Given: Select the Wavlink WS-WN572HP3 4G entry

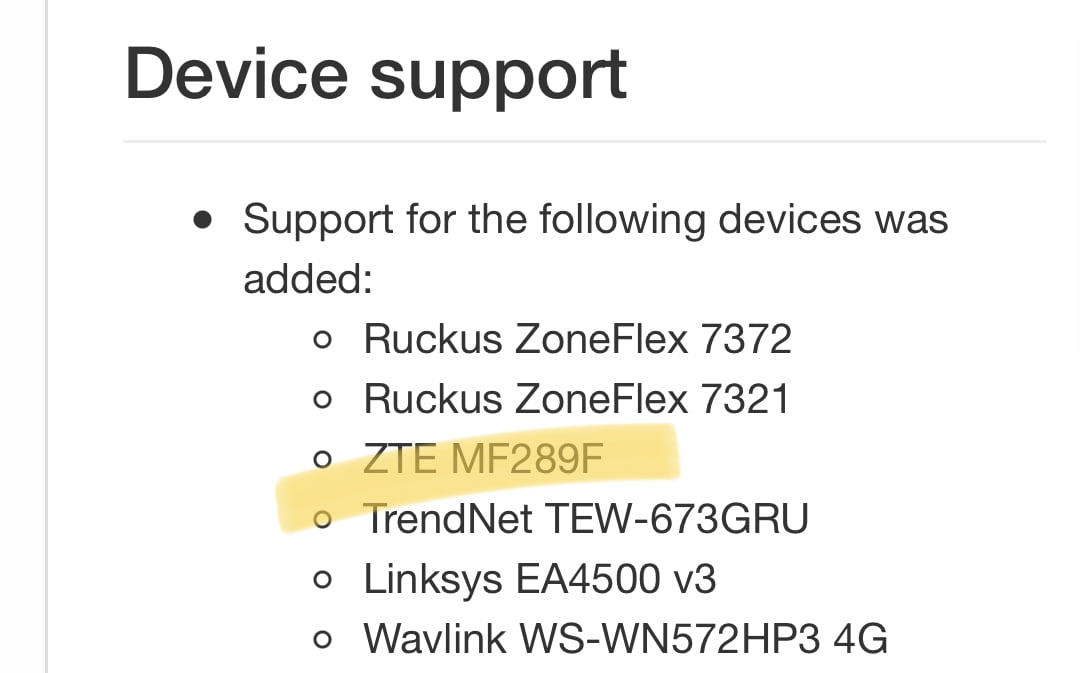Looking at the screenshot, I should pos(625,639).
